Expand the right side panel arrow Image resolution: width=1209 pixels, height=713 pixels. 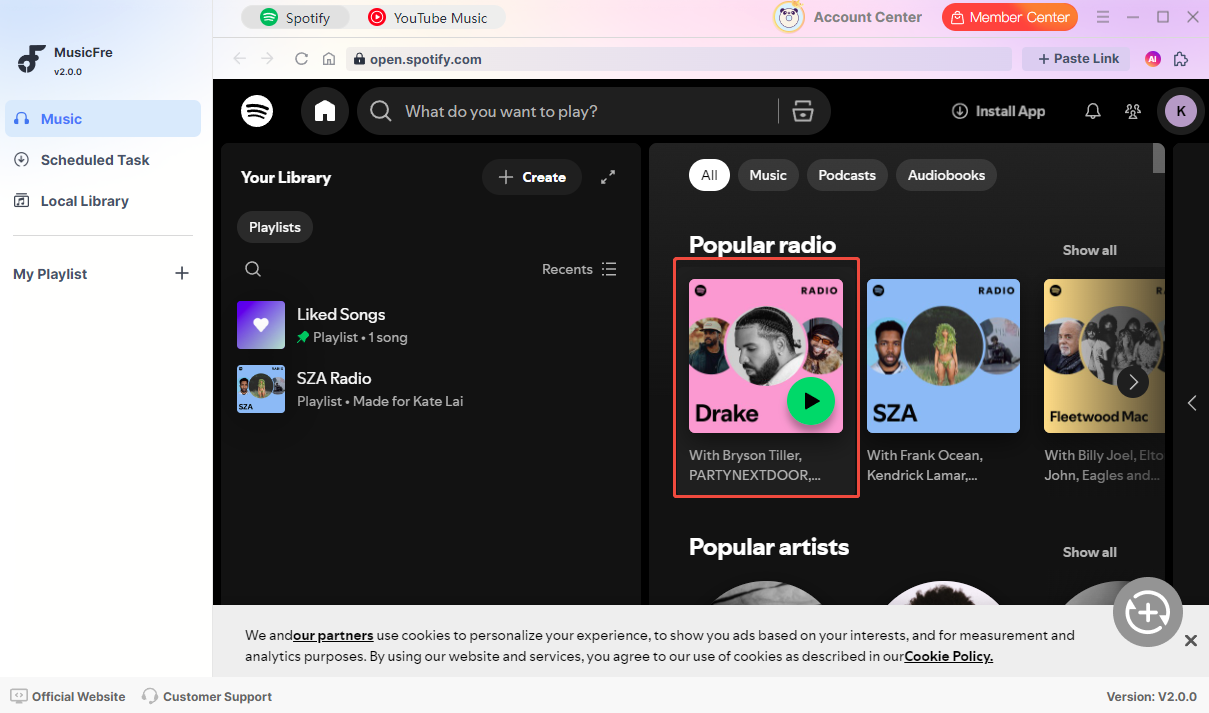pos(1191,403)
